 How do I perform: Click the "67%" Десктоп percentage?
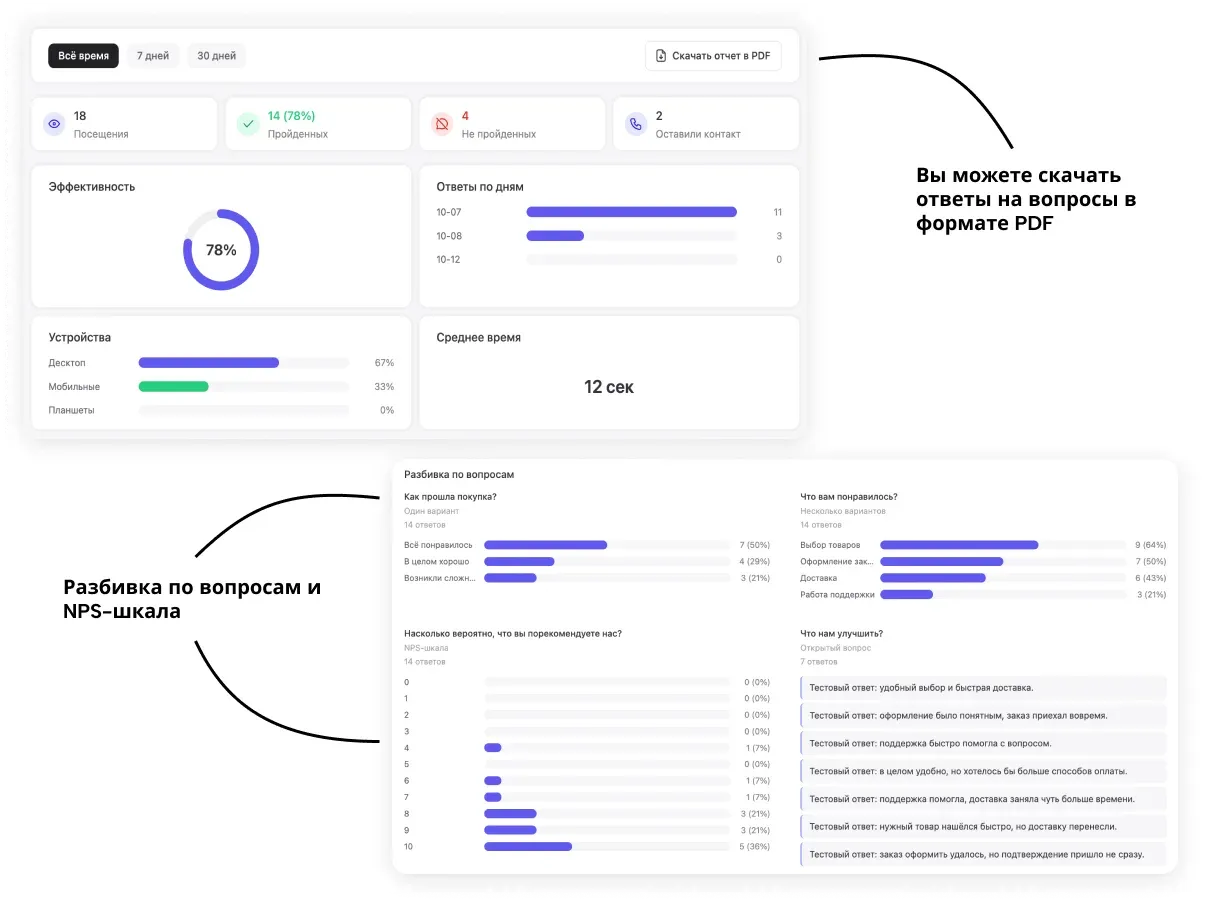(385, 362)
